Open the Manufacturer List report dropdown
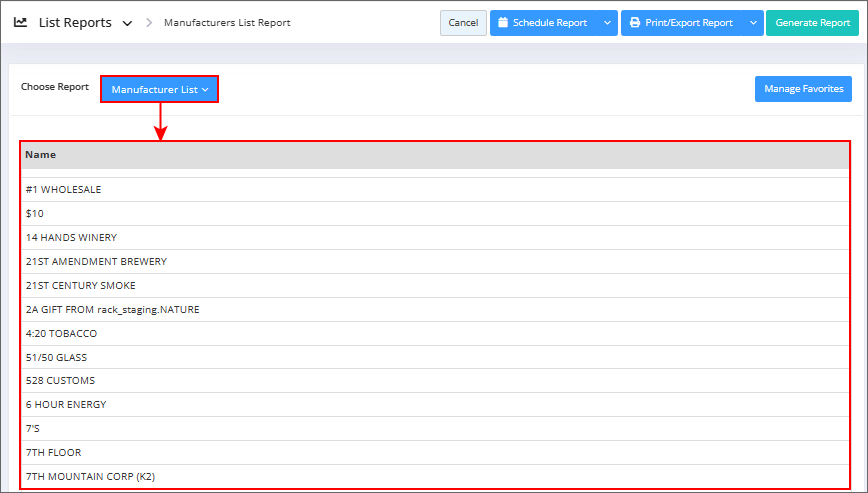The width and height of the screenshot is (868, 493). [159, 89]
